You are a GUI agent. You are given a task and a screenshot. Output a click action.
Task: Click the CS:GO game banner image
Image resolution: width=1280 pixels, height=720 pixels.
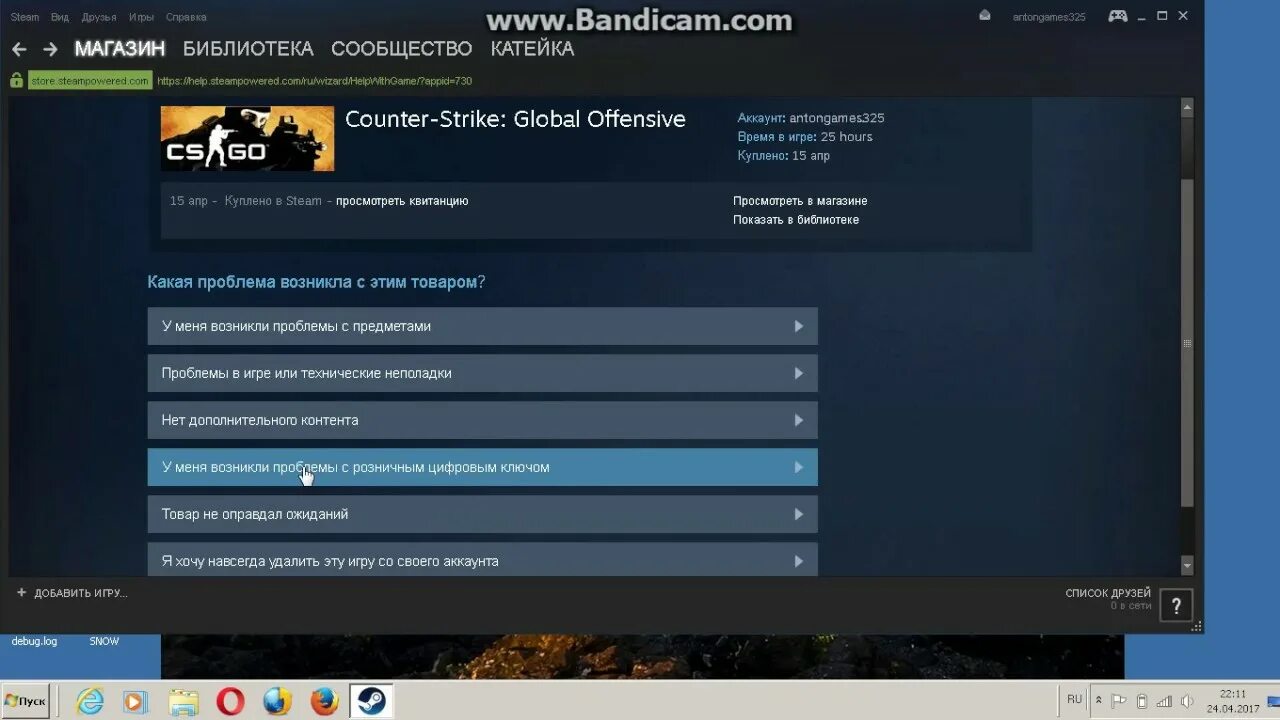click(x=247, y=138)
